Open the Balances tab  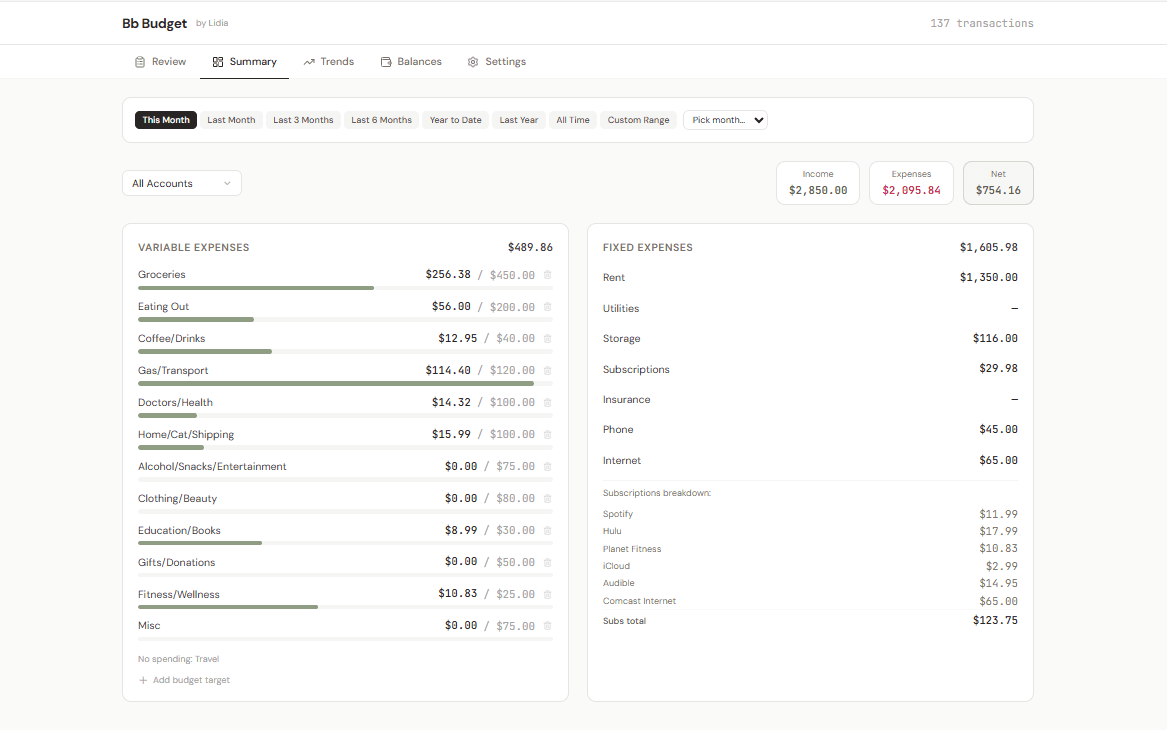coord(411,62)
